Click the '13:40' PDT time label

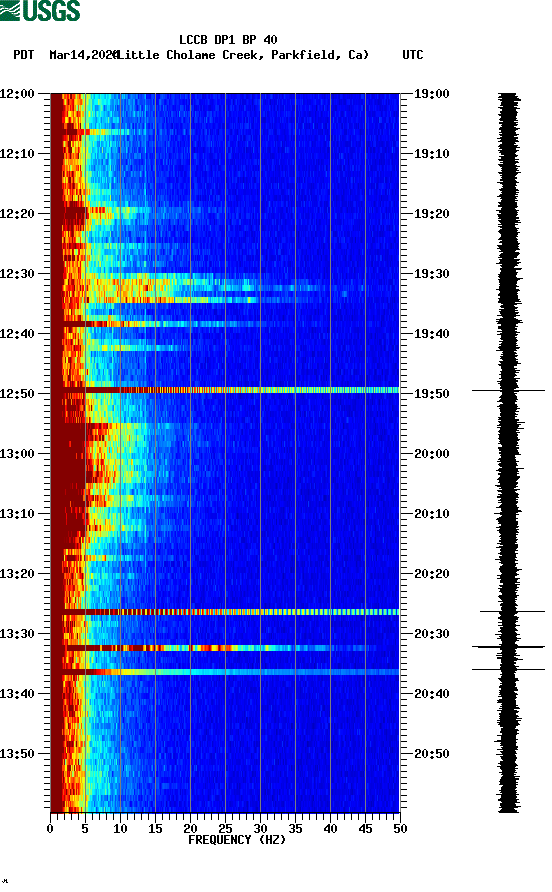pyautogui.click(x=17, y=693)
